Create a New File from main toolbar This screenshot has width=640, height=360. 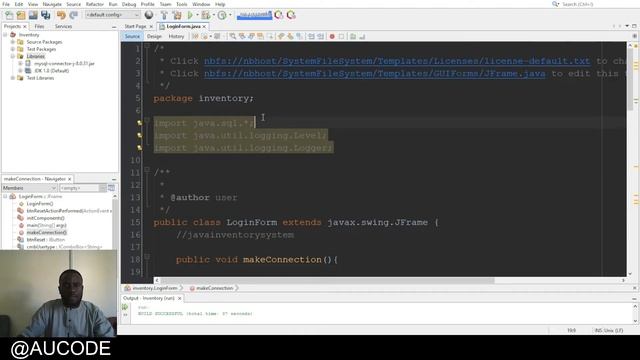click(9, 15)
